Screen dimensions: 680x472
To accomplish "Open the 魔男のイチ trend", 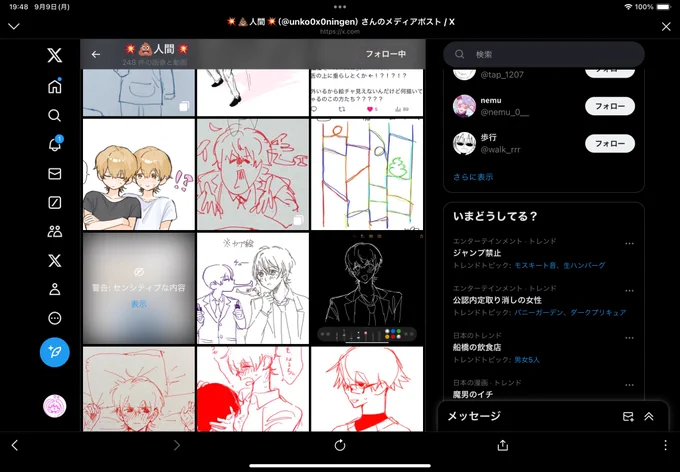I will pos(473,394).
